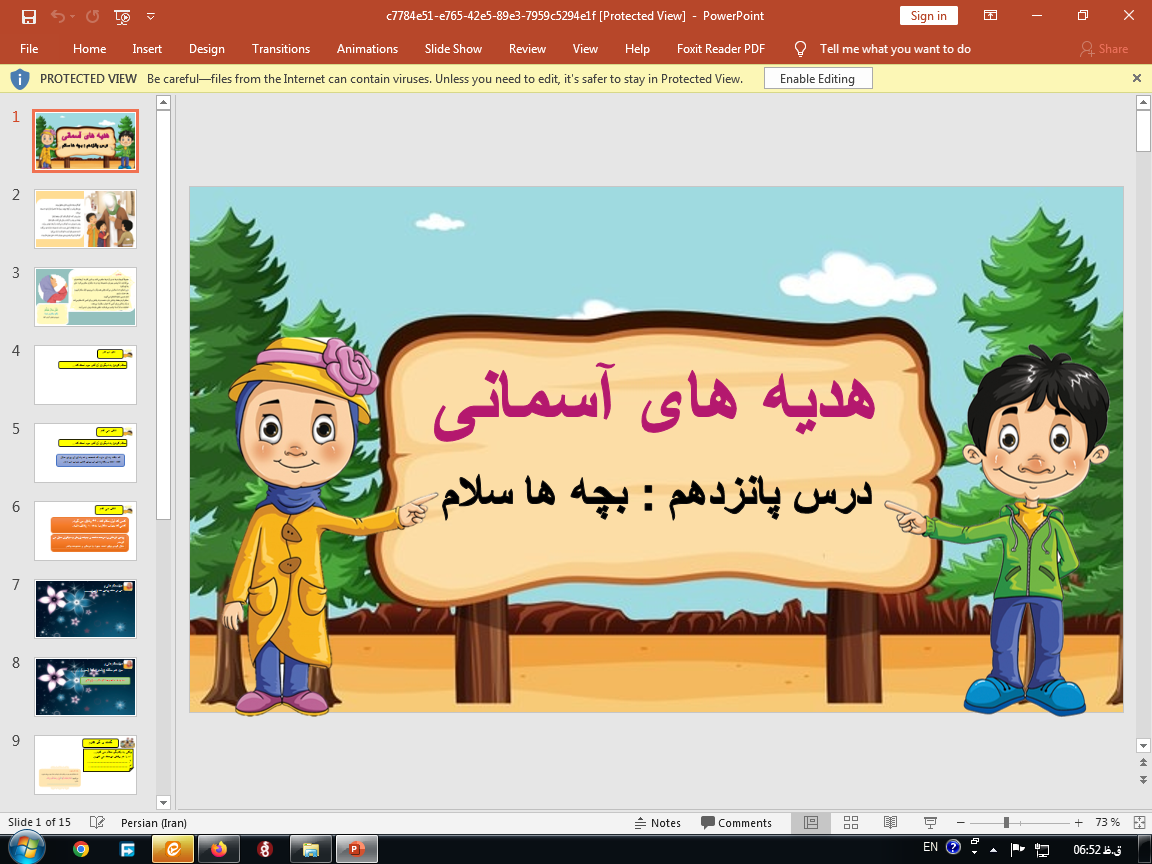Click the zoom slider handle
The width and height of the screenshot is (1152, 864).
[1007, 823]
